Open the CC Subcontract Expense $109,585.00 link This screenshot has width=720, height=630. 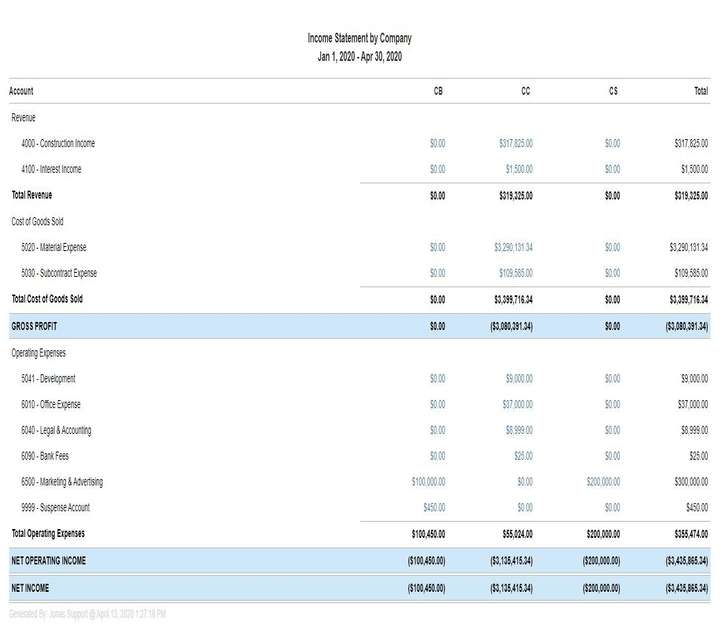[515, 273]
